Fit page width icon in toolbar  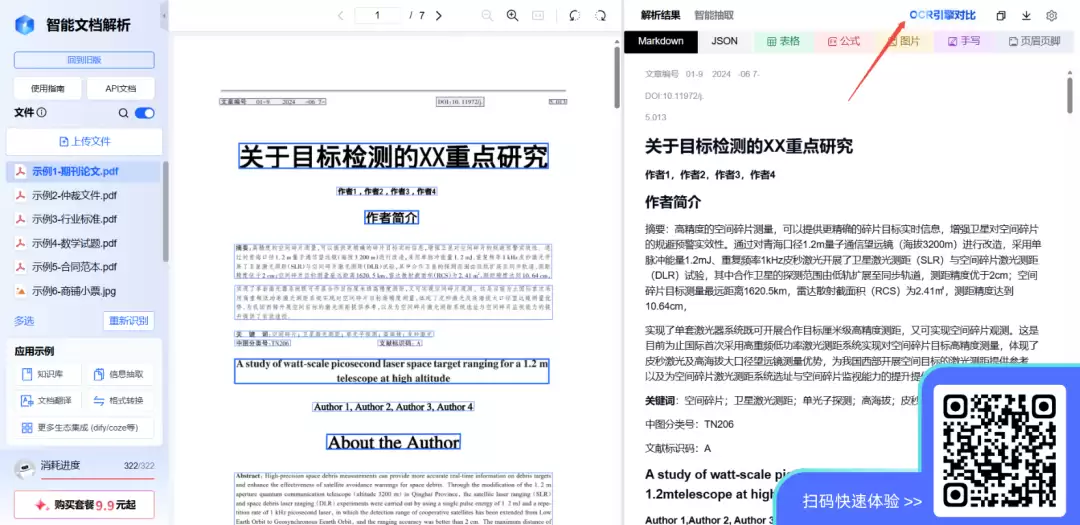538,15
